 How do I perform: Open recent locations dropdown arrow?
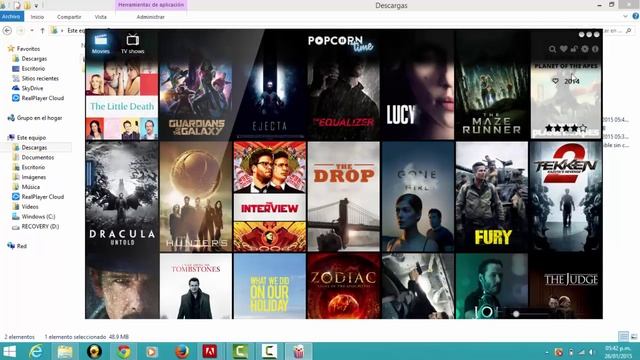pyautogui.click(x=32, y=31)
